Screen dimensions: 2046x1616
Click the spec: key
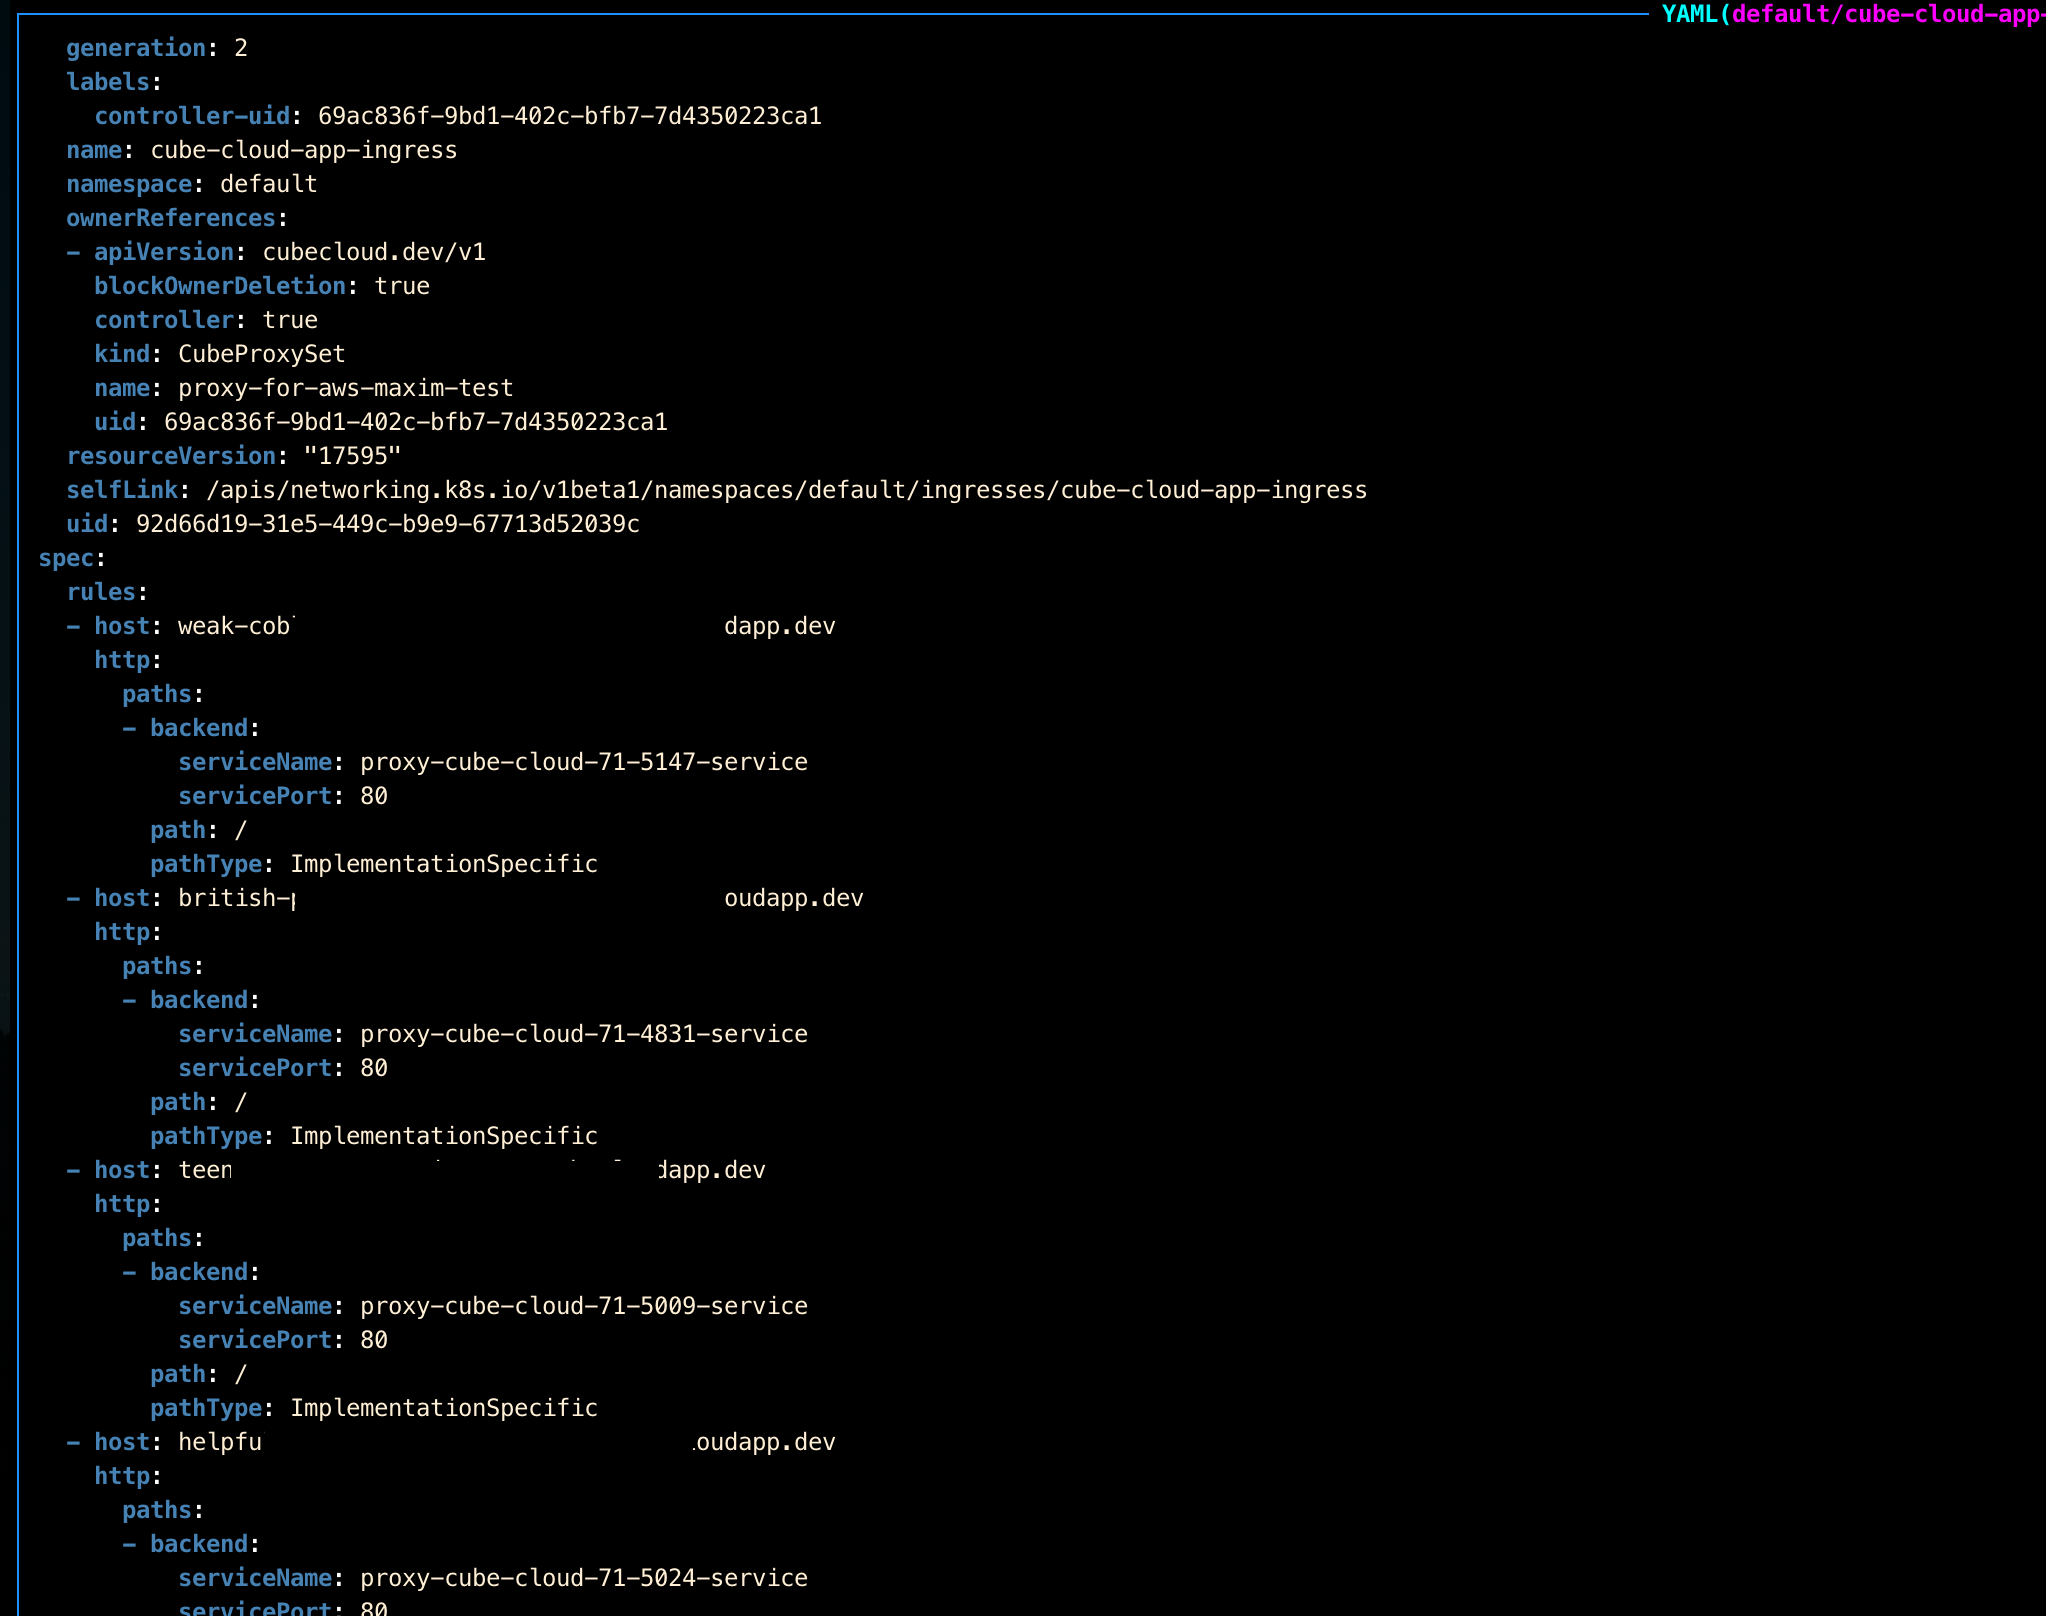(x=72, y=558)
